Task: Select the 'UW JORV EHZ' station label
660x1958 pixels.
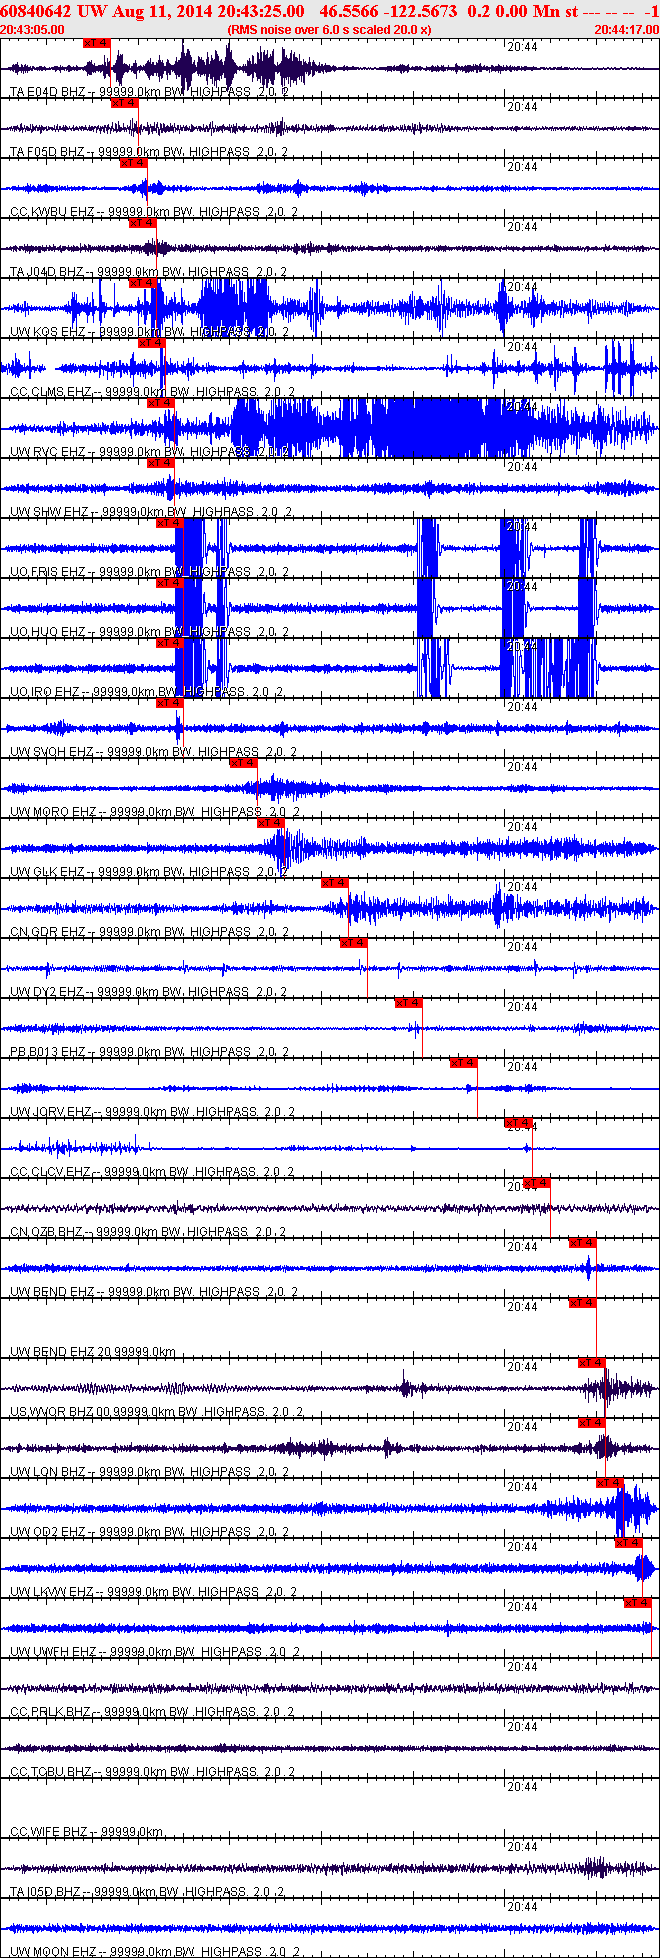Action: tap(52, 1112)
